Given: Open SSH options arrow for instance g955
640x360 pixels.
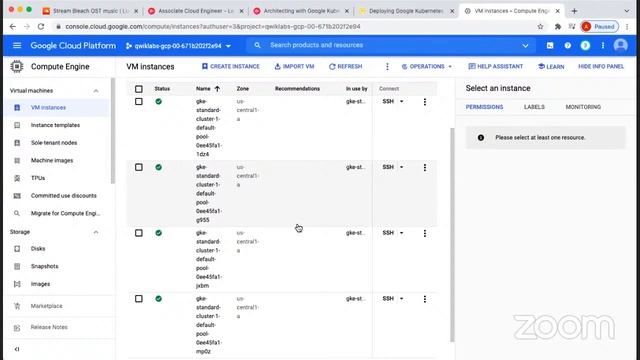Looking at the screenshot, I should click(401, 167).
